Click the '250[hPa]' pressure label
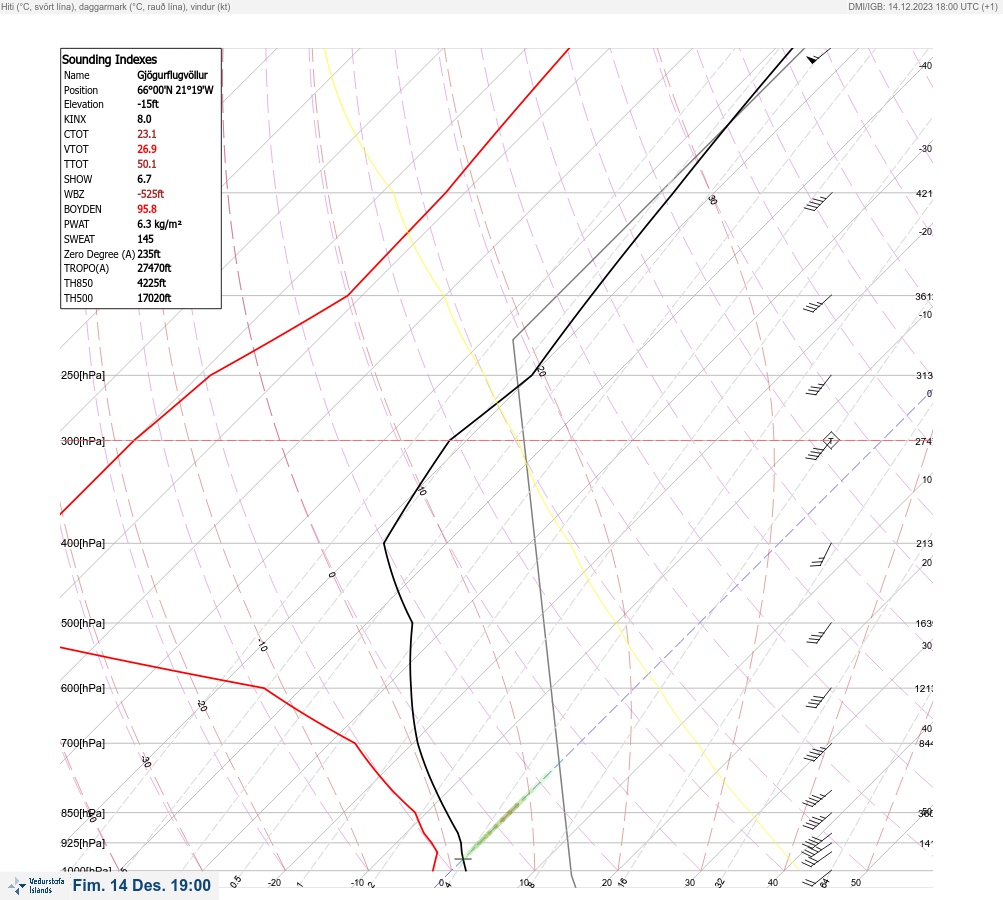 [x=83, y=375]
